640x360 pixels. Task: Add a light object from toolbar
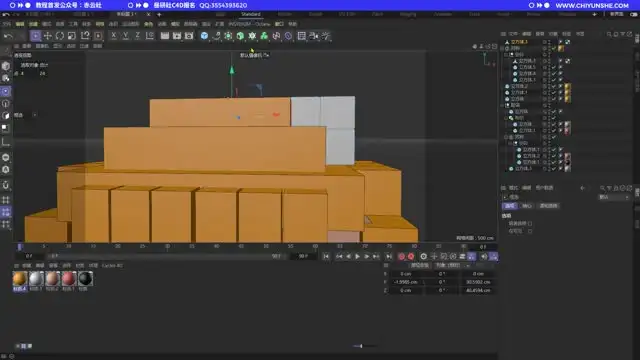[x=326, y=36]
